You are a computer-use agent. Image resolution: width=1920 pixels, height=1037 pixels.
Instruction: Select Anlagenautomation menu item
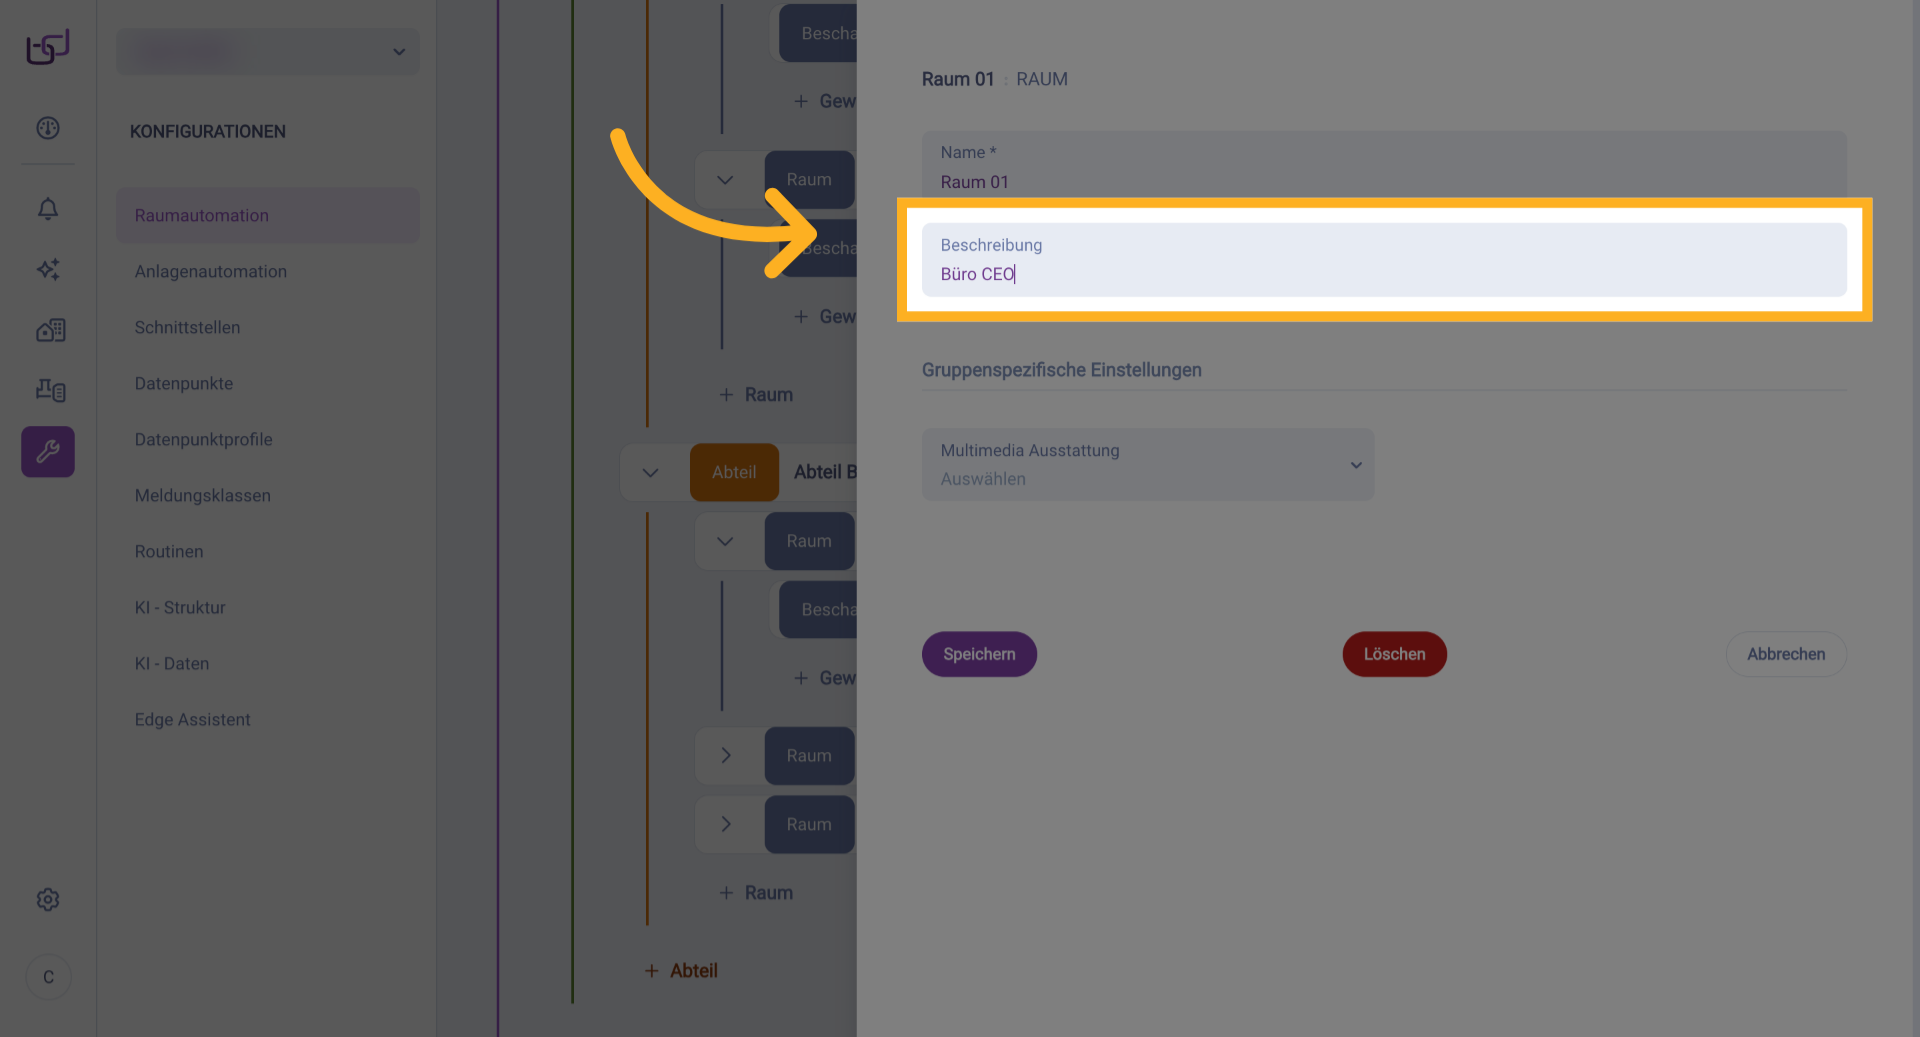tap(211, 272)
